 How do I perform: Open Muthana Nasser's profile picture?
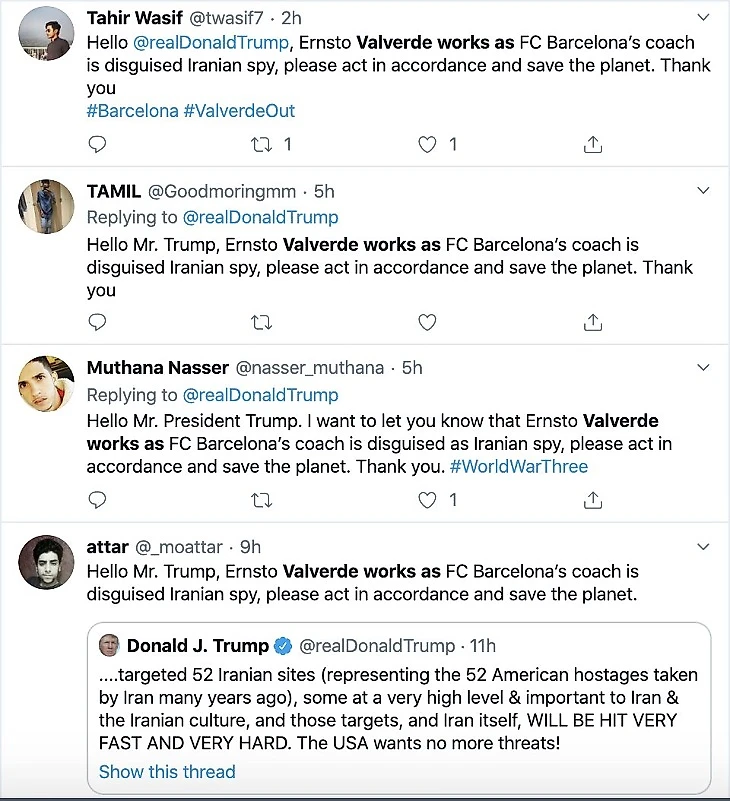47,384
